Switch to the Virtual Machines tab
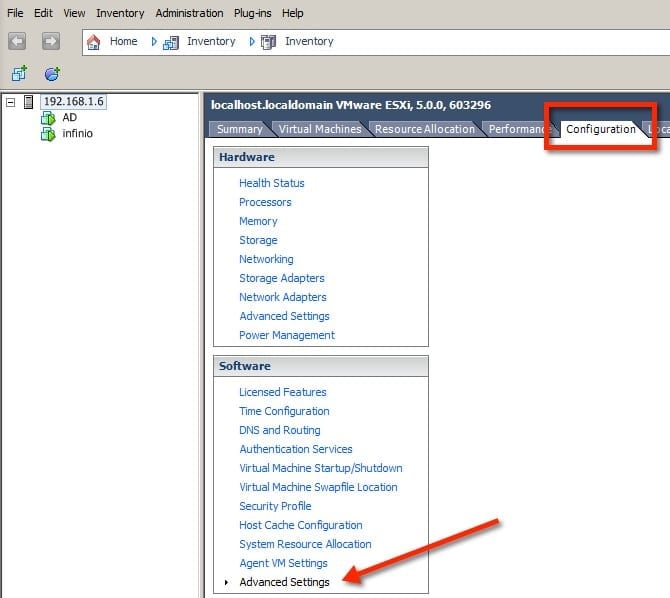The height and width of the screenshot is (598, 670). pos(320,129)
